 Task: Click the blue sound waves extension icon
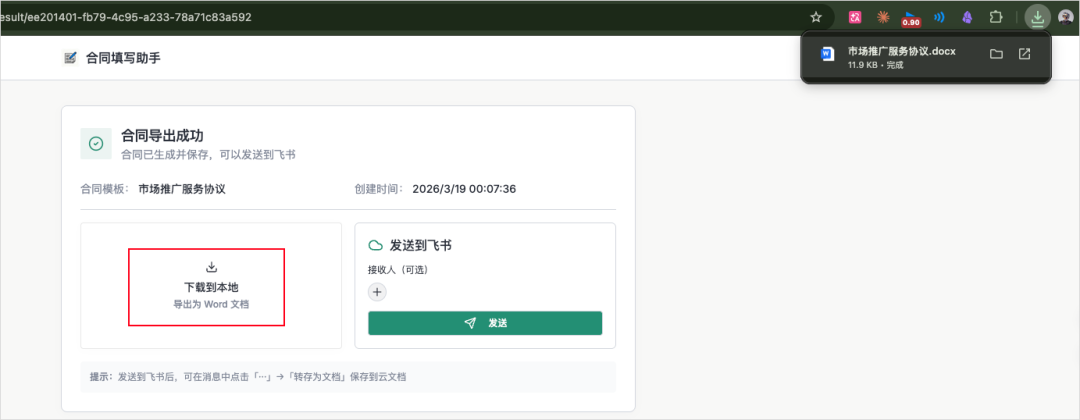939,17
